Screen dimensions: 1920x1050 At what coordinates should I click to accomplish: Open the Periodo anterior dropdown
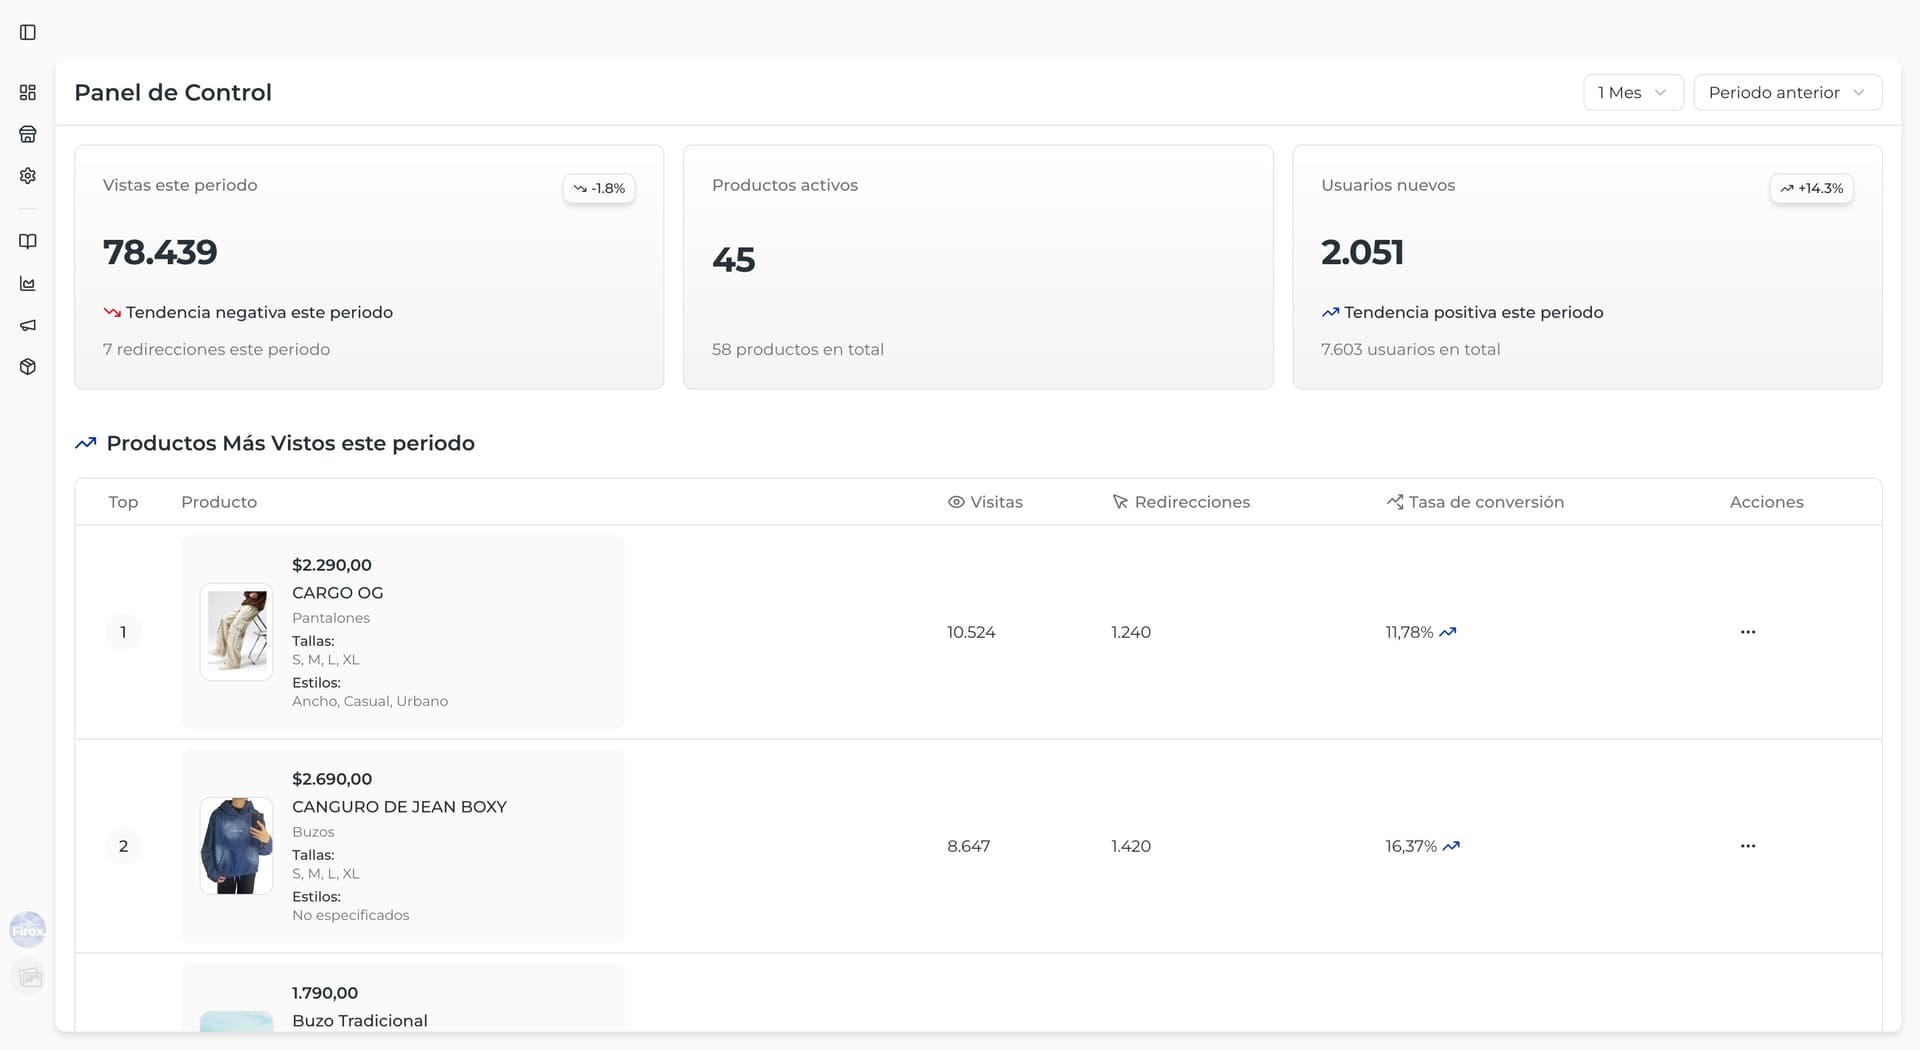pyautogui.click(x=1788, y=92)
